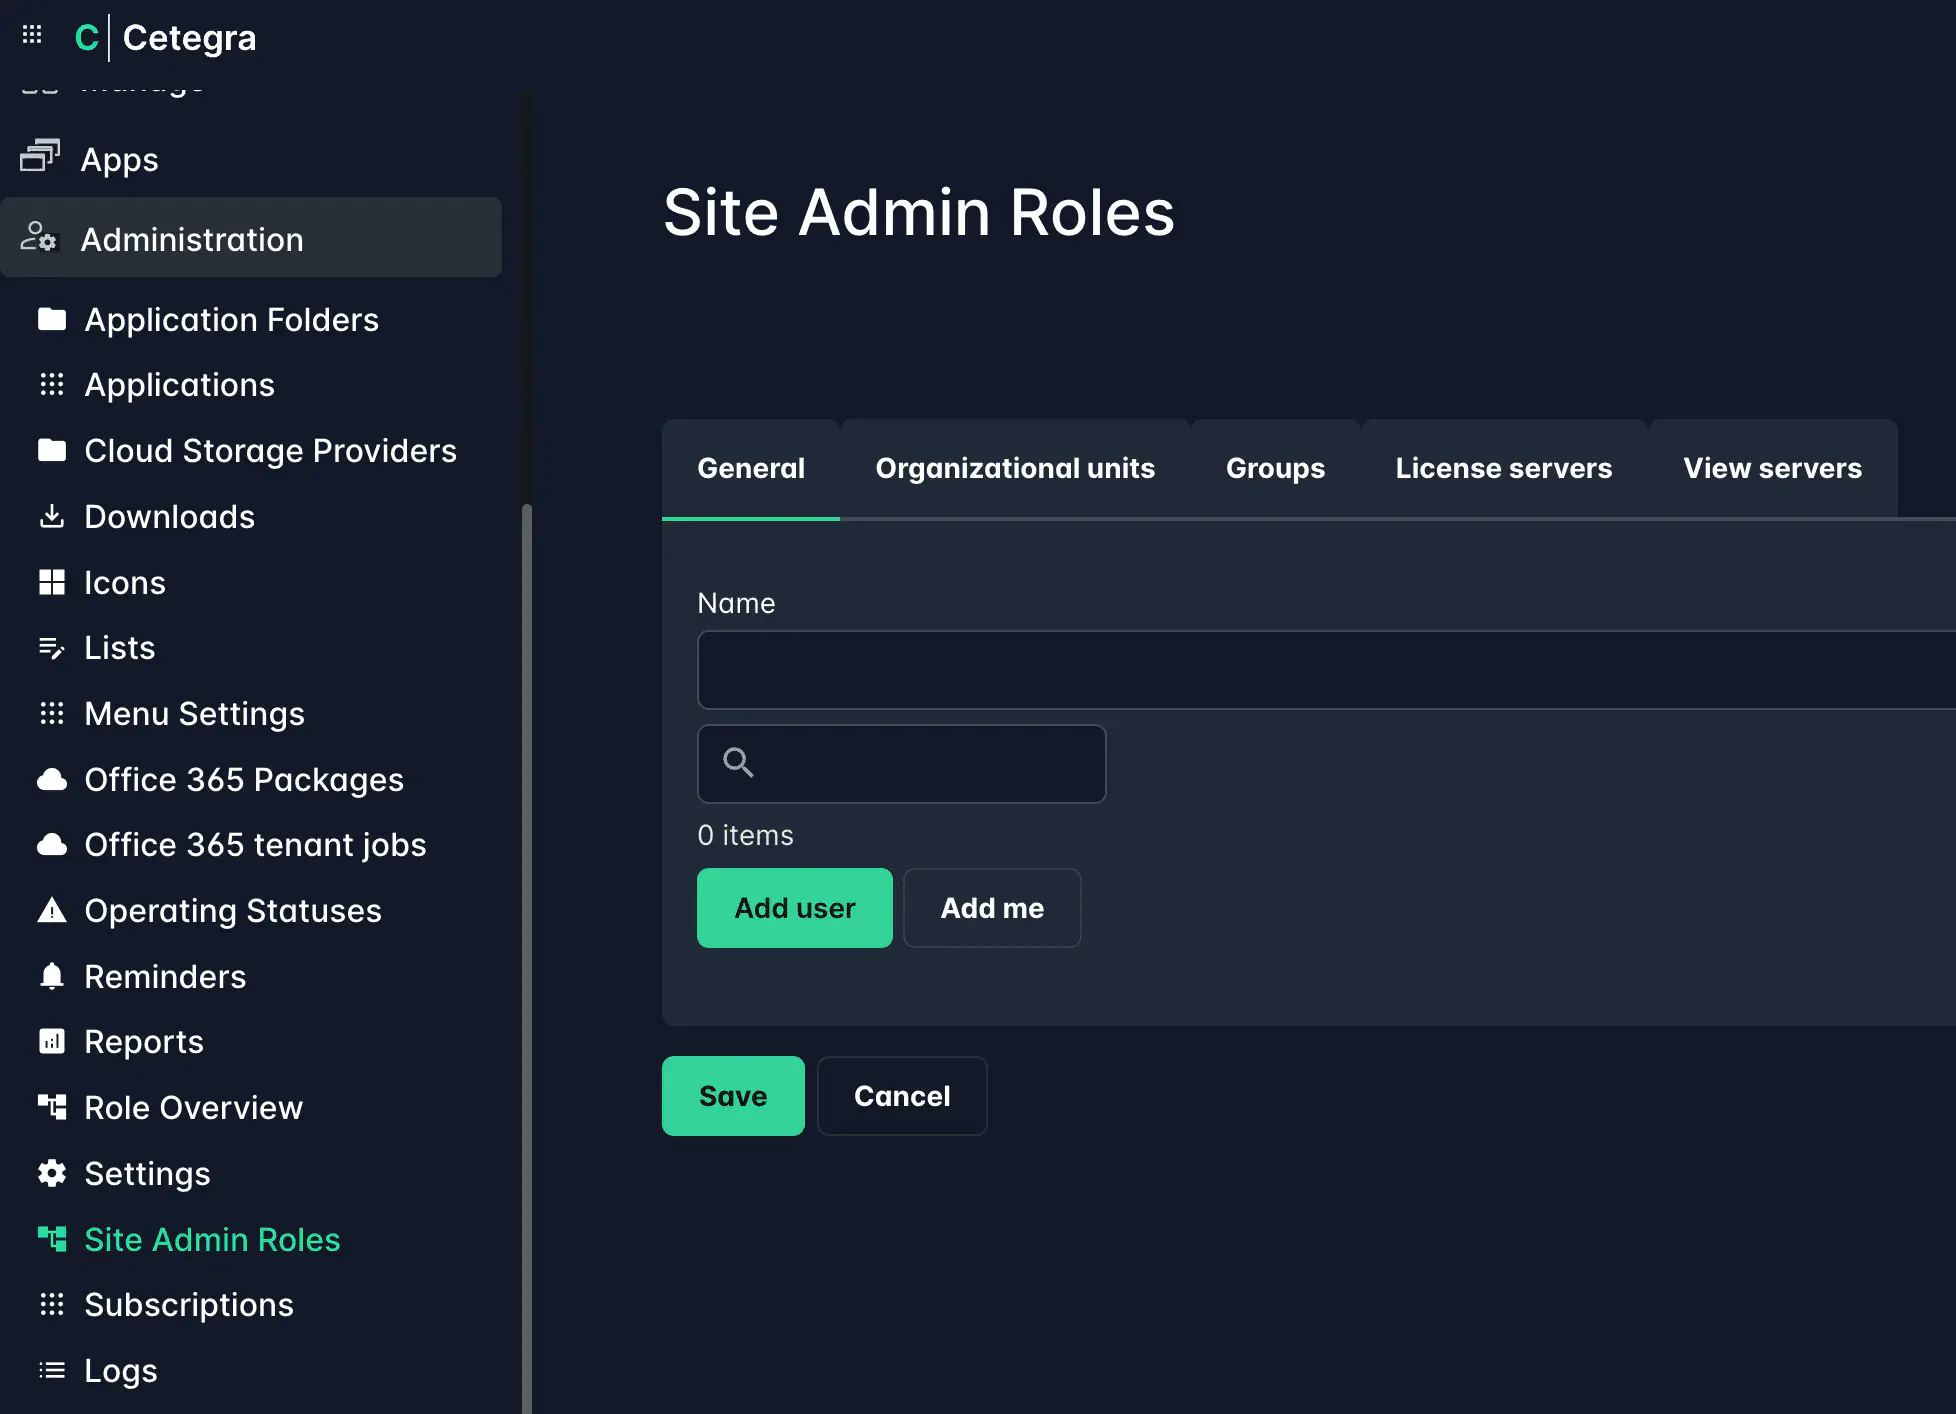This screenshot has width=1956, height=1414.
Task: Click the app launcher grid icon
Action: (x=32, y=36)
